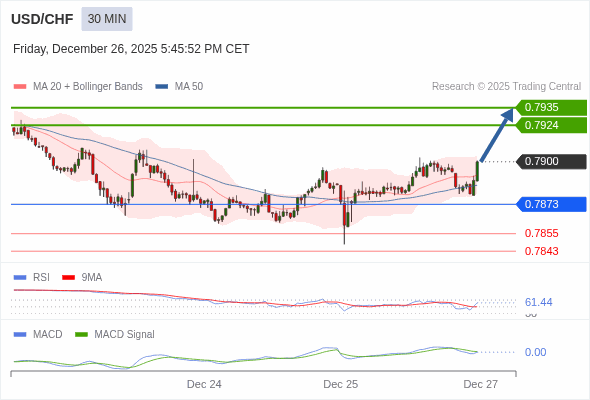Click the Dec 24 date axis label

point(204,384)
